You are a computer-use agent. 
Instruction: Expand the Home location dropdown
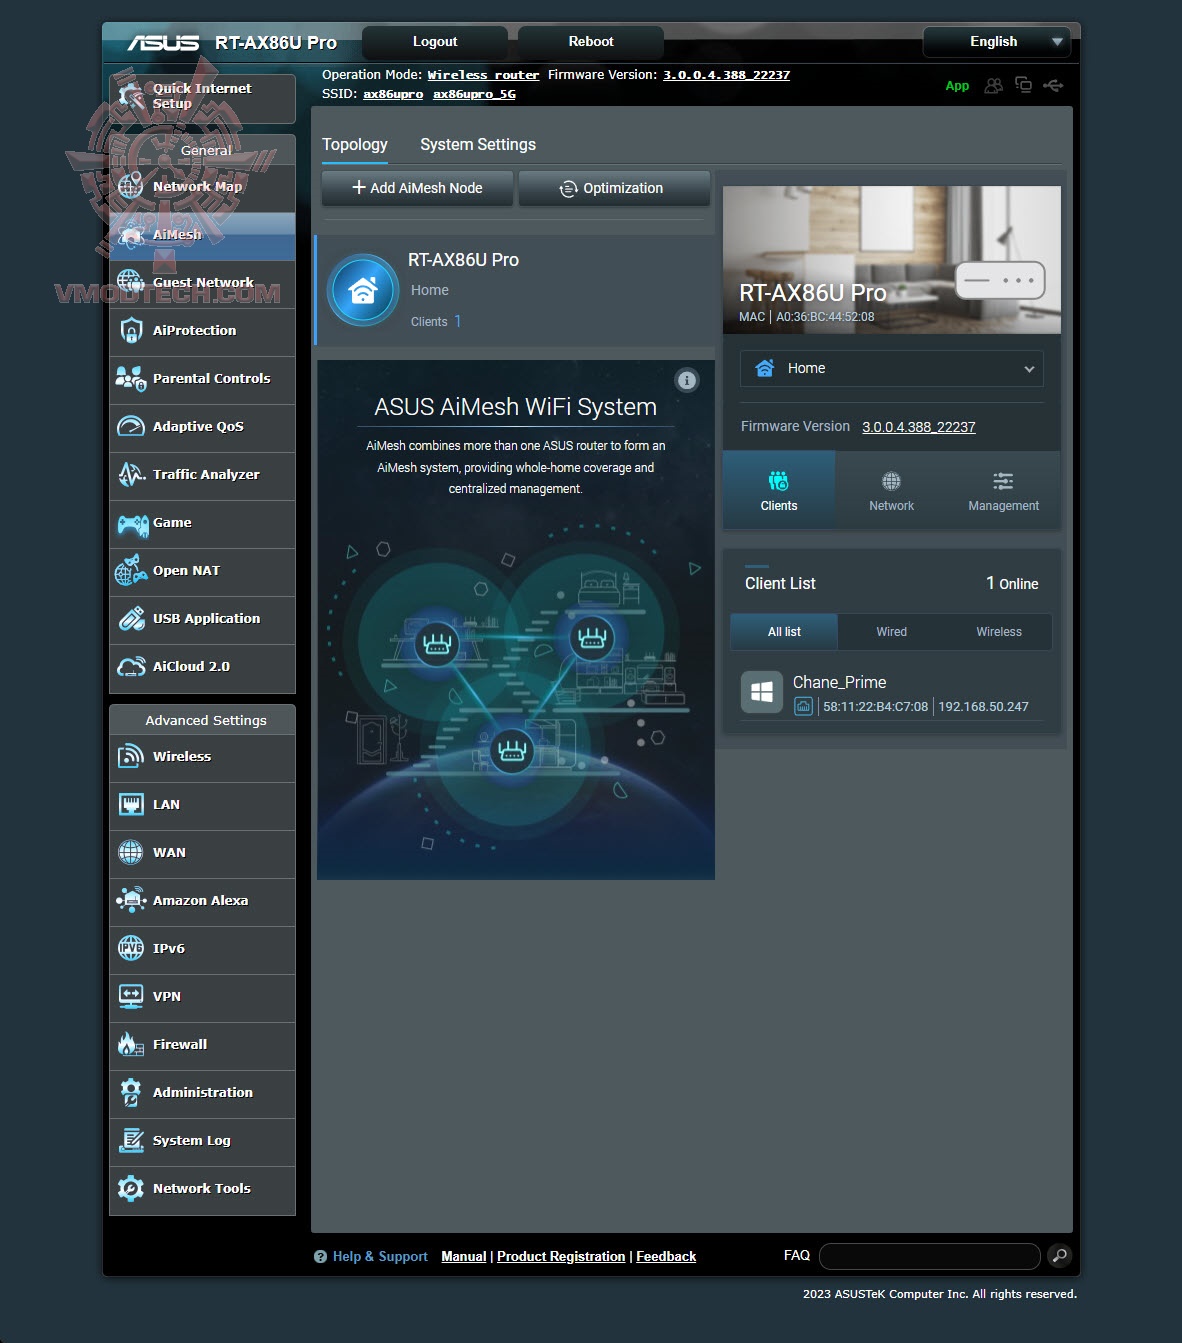pos(892,368)
